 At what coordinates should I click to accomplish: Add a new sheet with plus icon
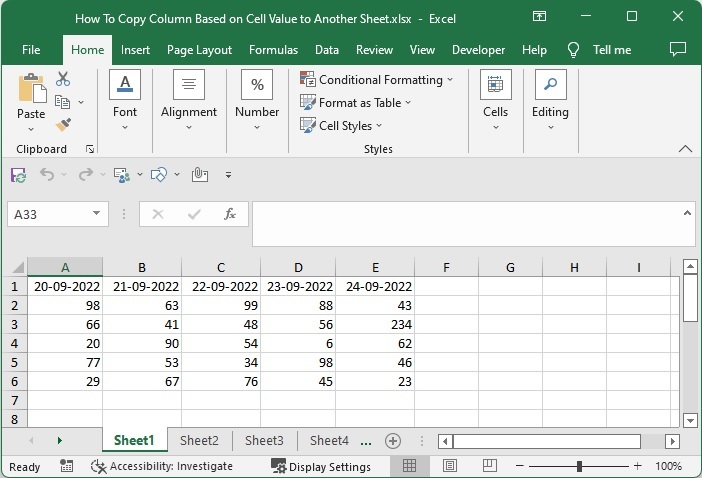pos(393,441)
